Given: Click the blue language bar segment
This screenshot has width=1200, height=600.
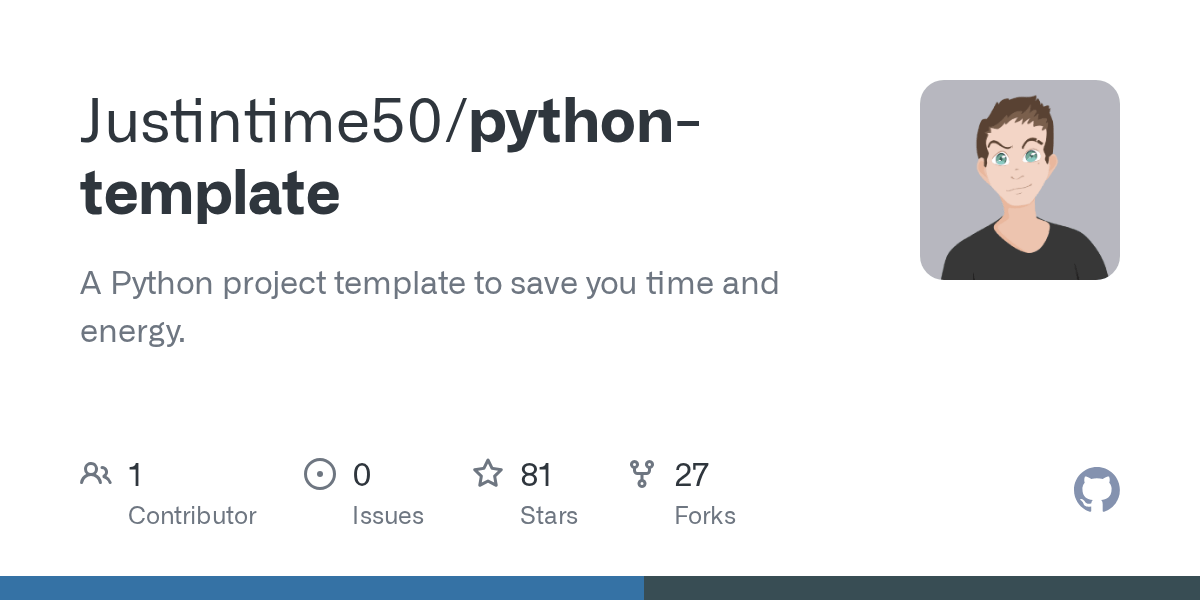Looking at the screenshot, I should coord(321,588).
